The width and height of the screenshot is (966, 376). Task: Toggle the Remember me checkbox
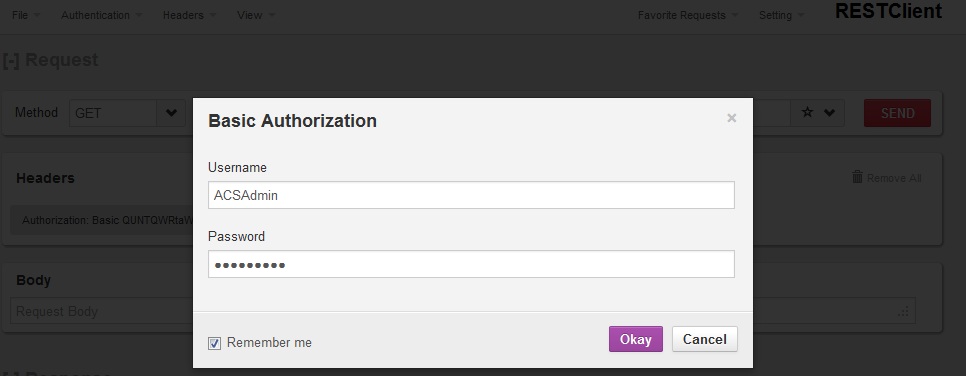tap(214, 343)
